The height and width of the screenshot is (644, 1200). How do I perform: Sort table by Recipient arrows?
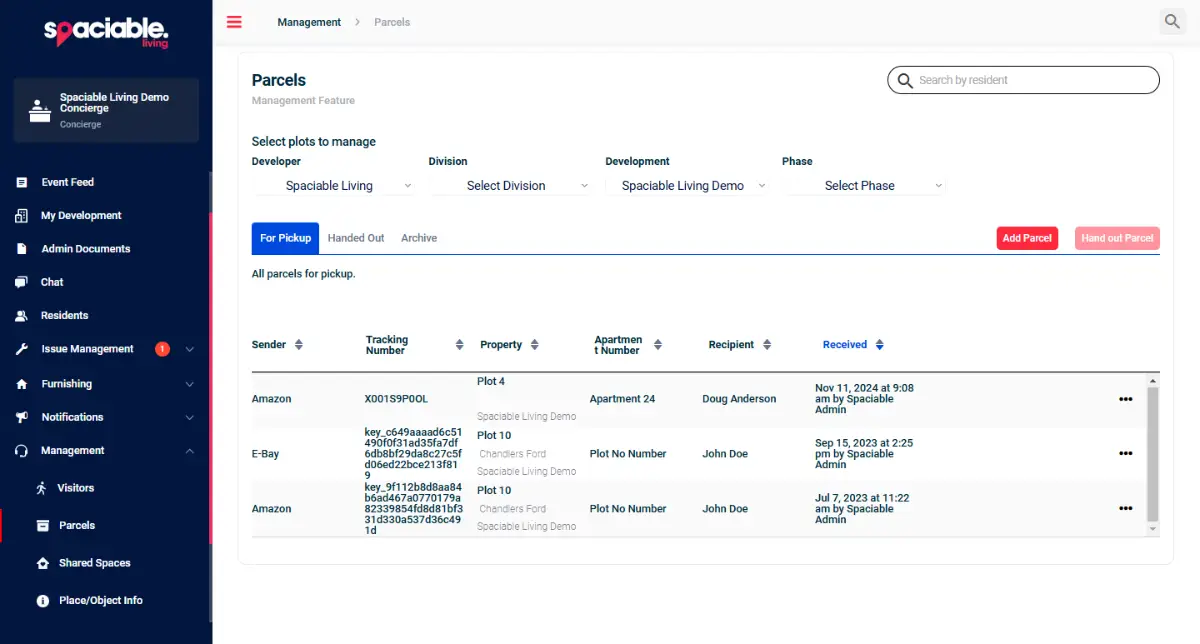(x=766, y=345)
